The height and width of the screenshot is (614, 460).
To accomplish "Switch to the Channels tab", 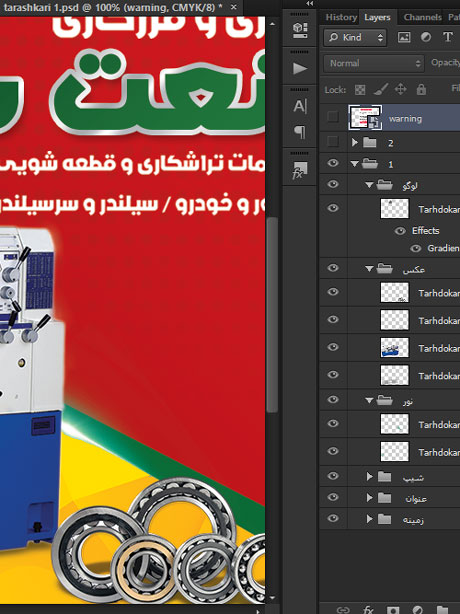I will (422, 17).
